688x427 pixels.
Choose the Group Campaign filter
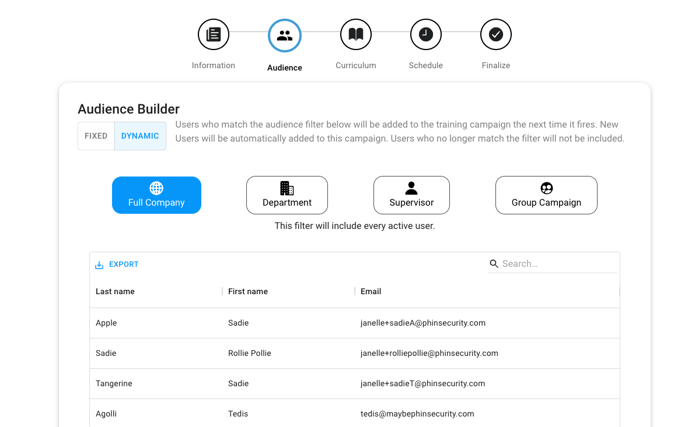(546, 195)
